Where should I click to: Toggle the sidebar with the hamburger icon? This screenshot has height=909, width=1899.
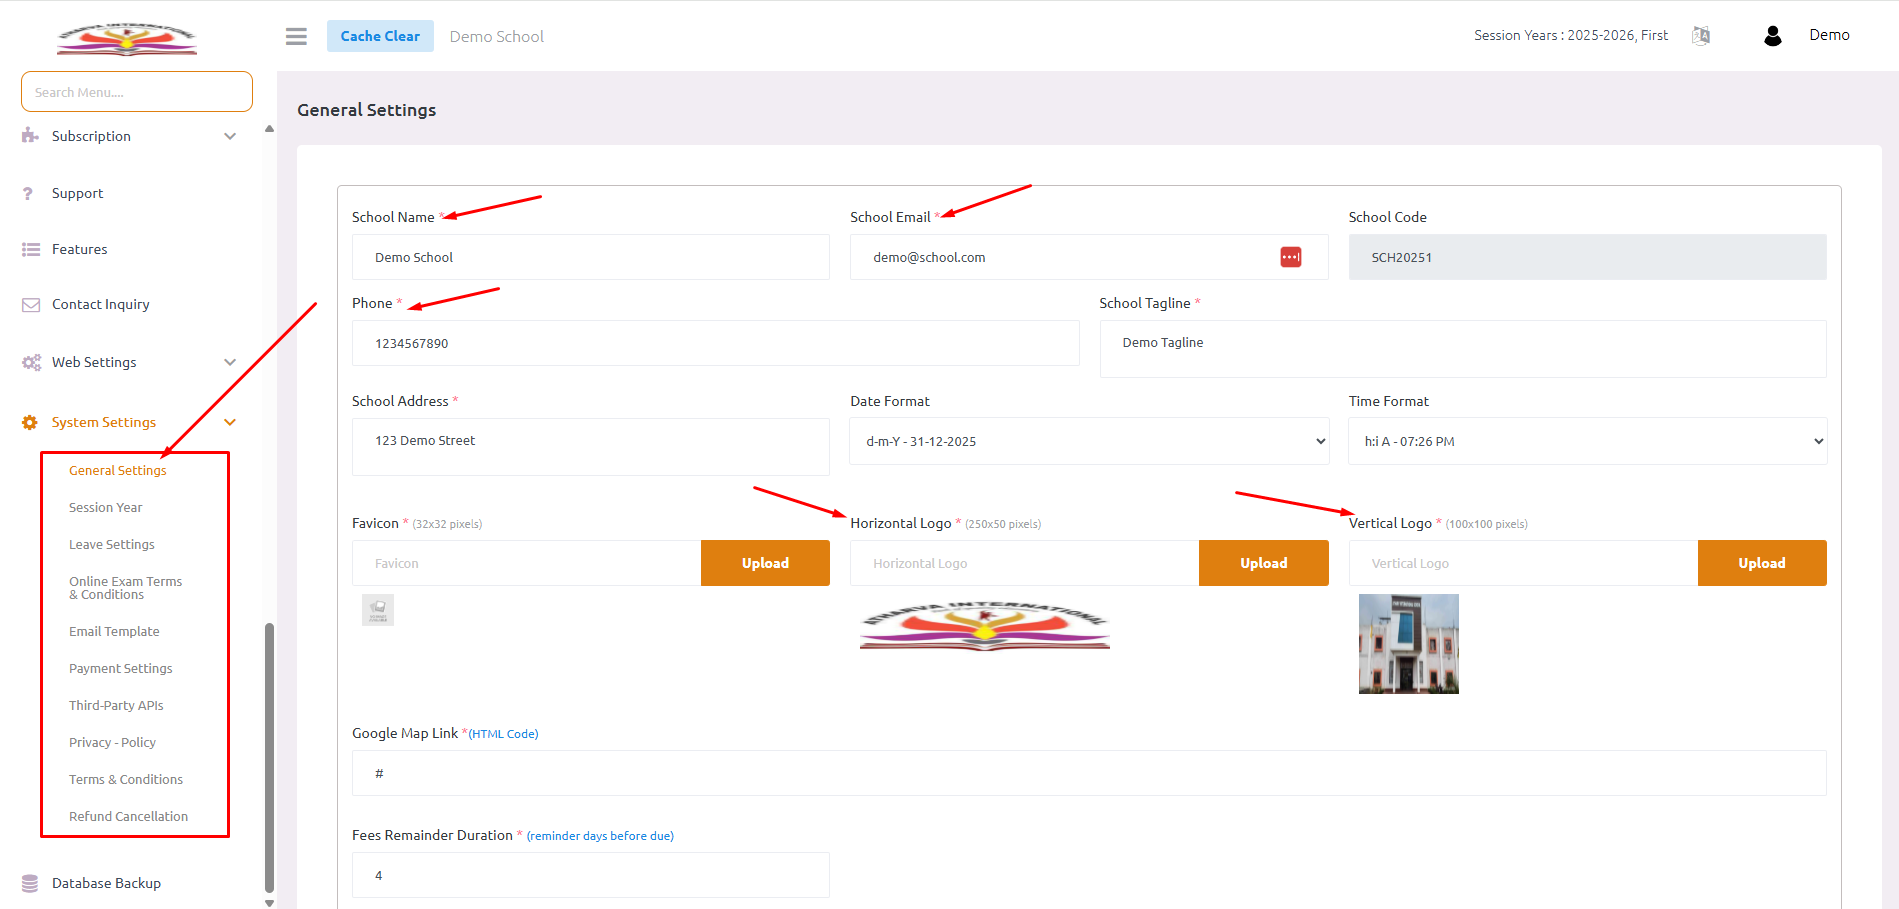[295, 35]
